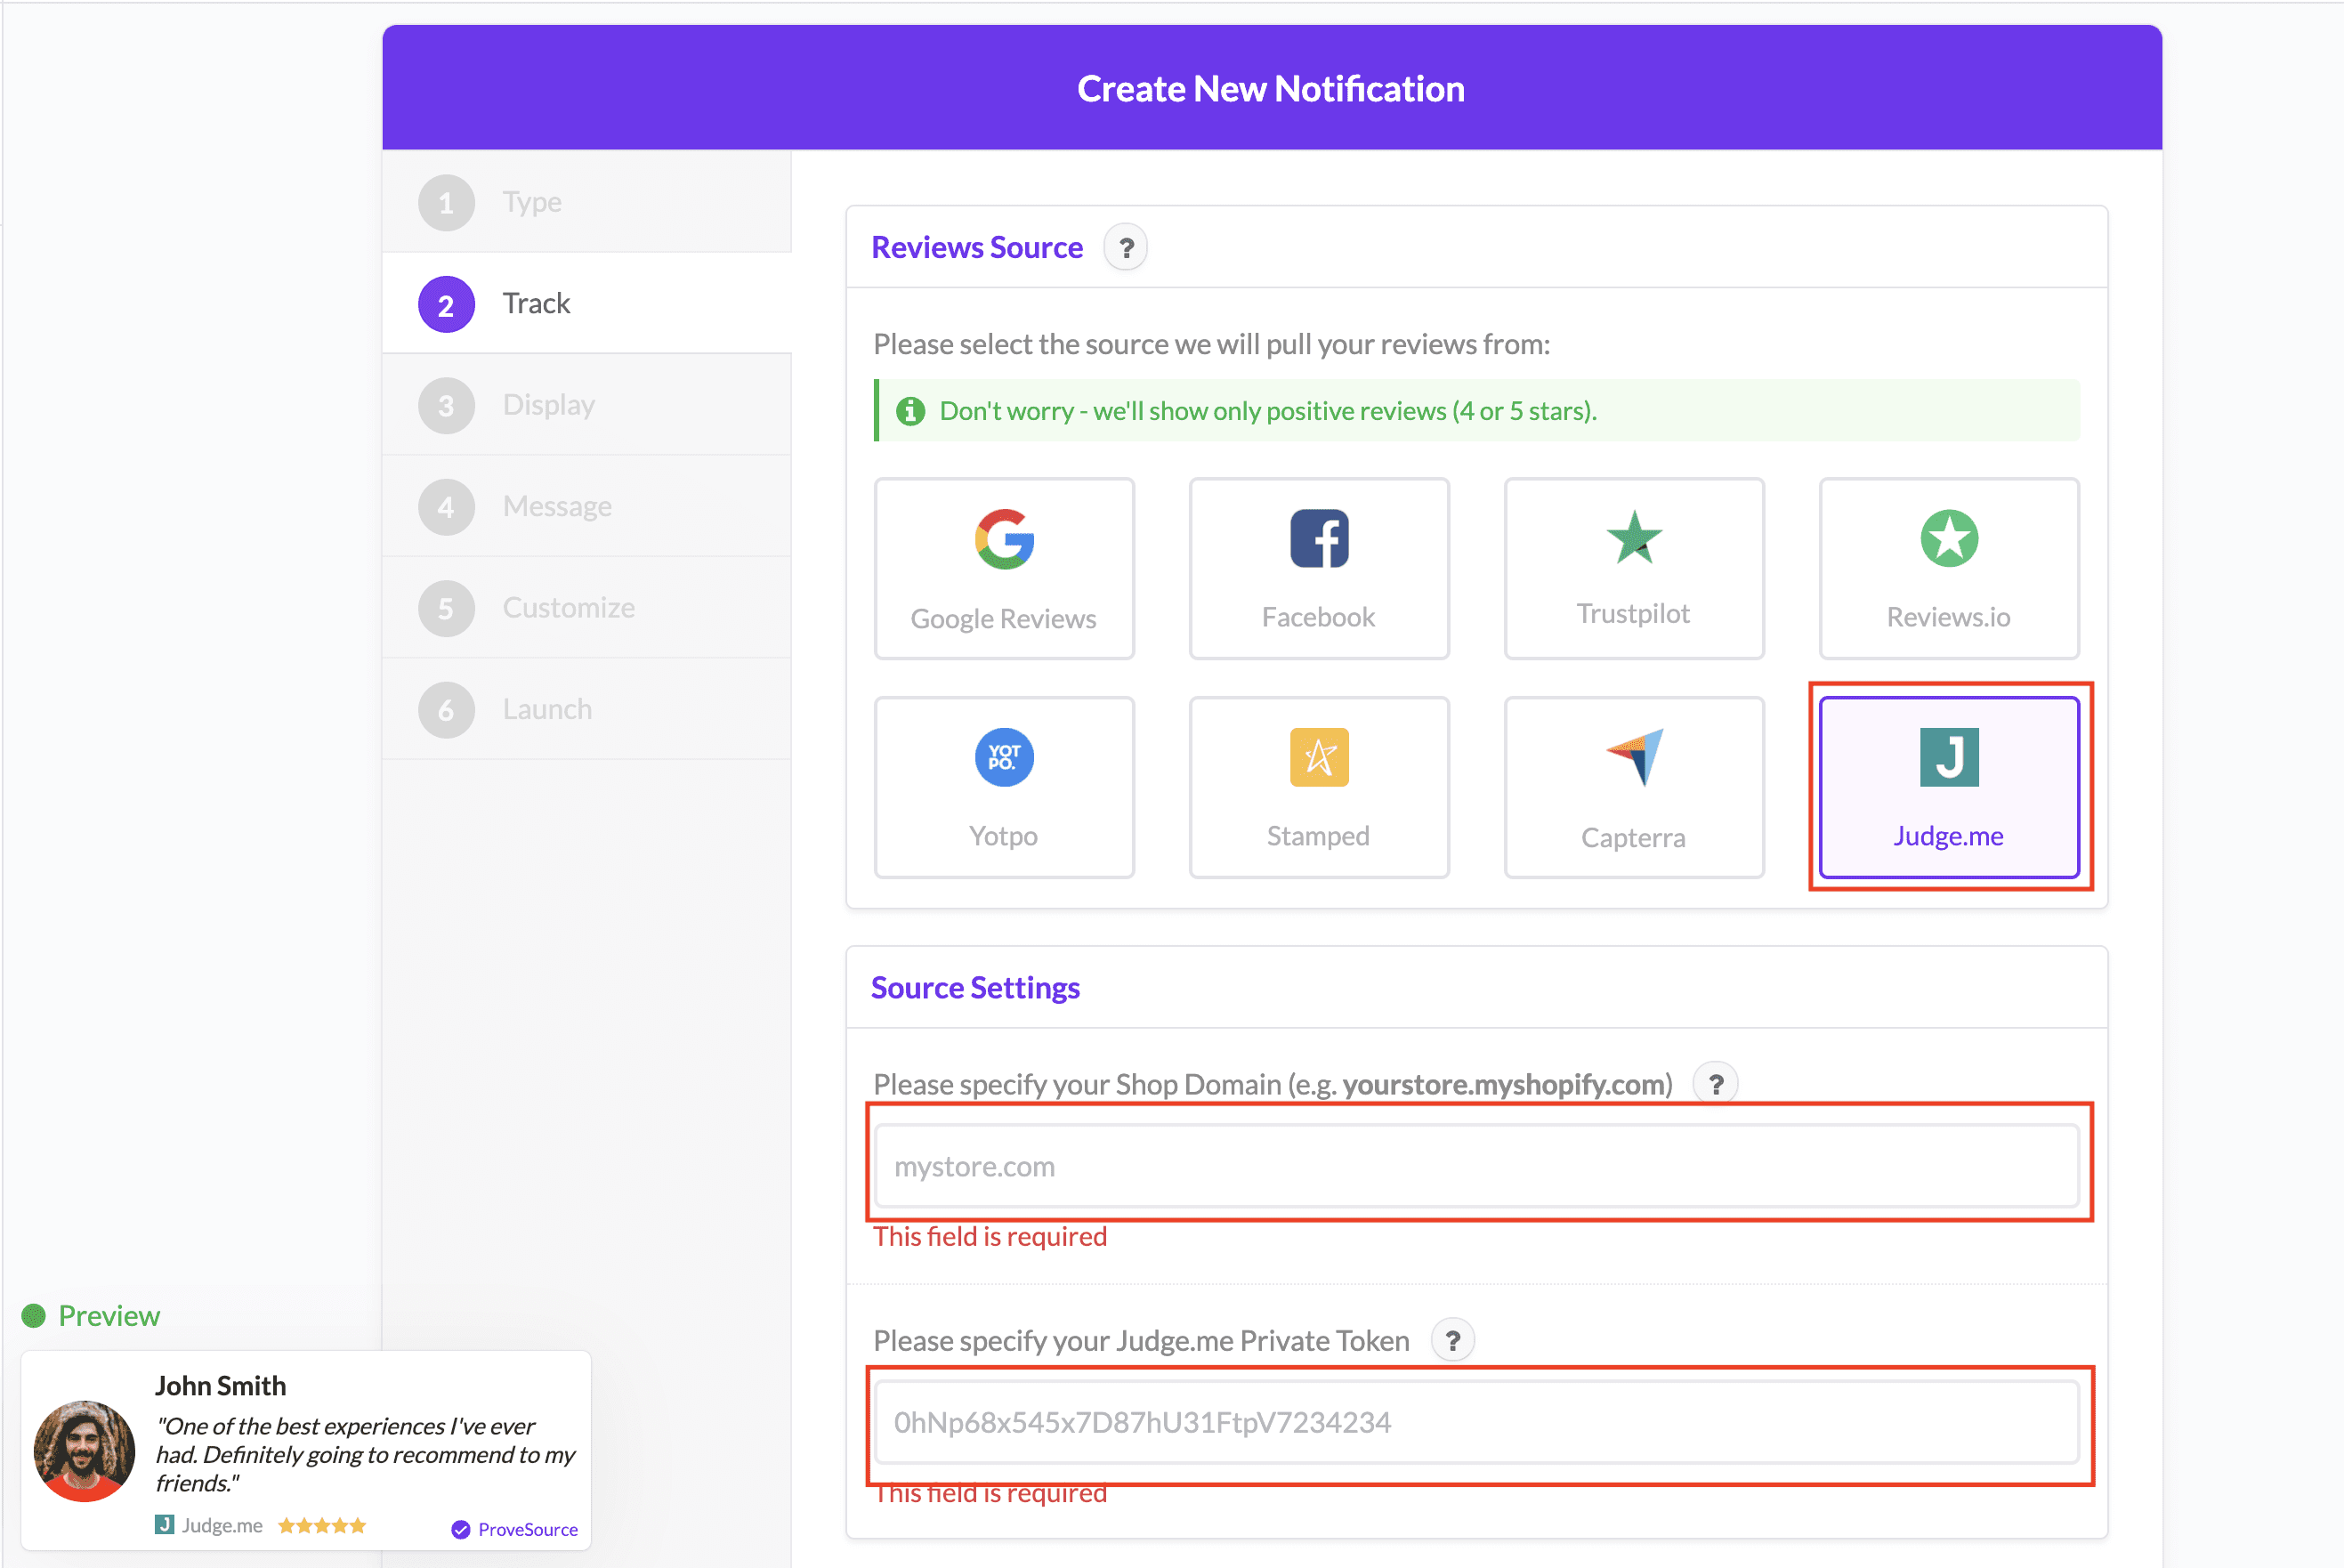The width and height of the screenshot is (2344, 1568).
Task: Open the Customize step
Action: pos(568,608)
